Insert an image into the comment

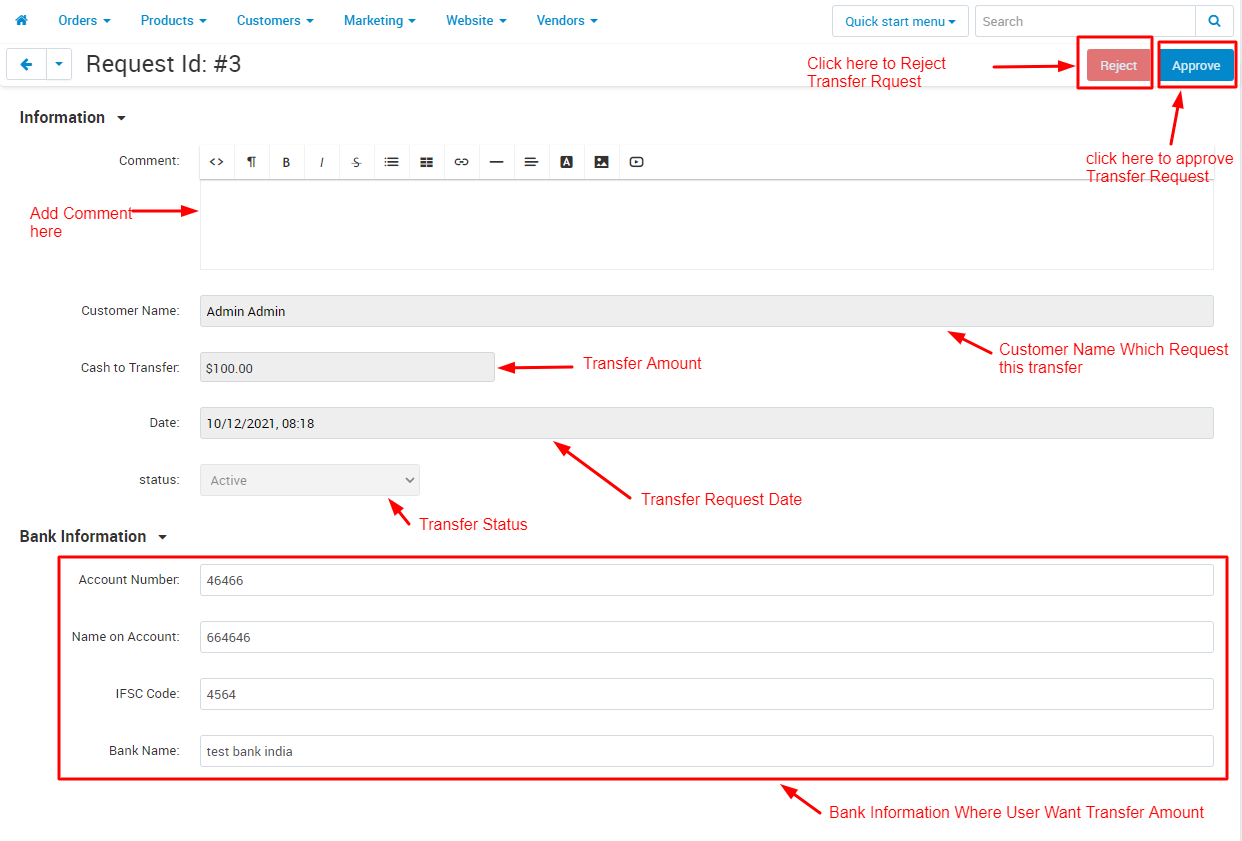[601, 162]
